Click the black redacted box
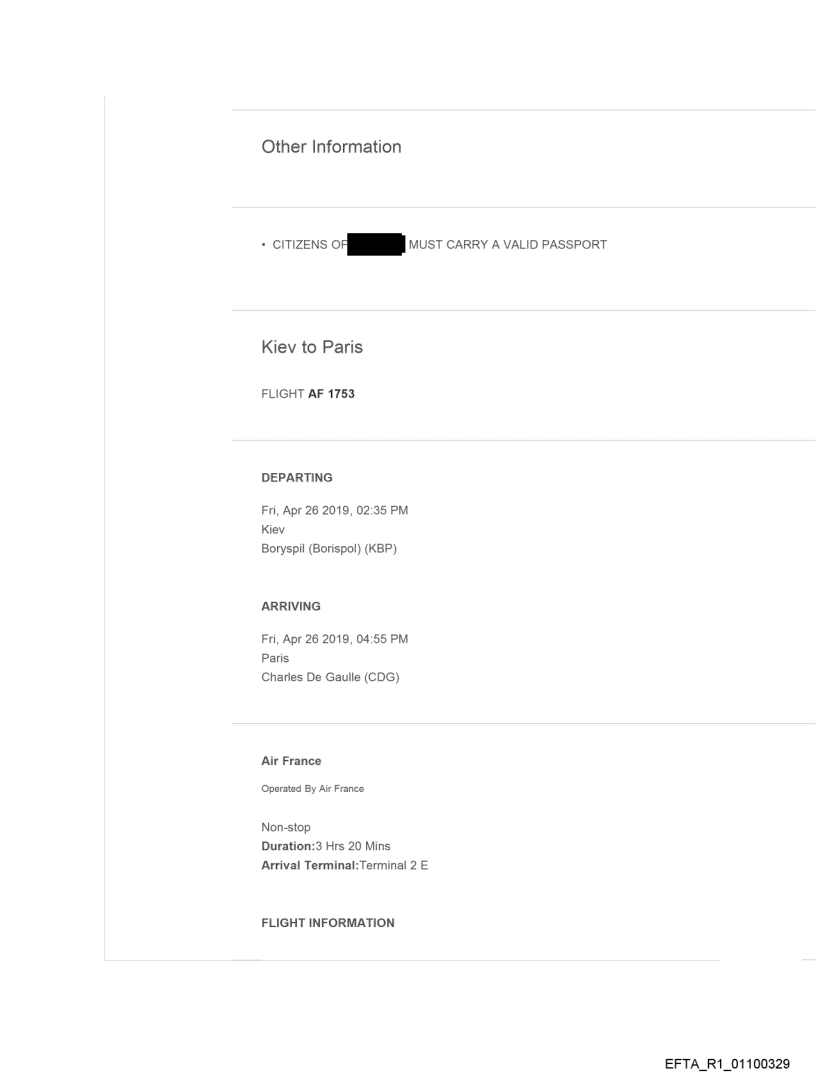The image size is (816, 1073). (x=376, y=245)
